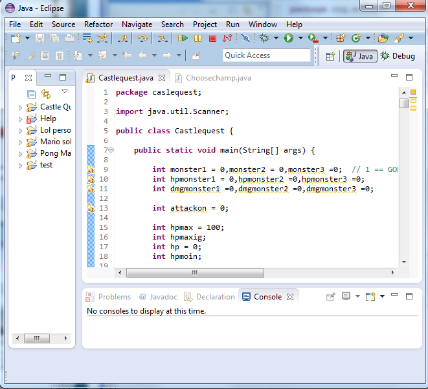
Task: Click the Search flashlight toolbar icon
Action: pos(399,38)
